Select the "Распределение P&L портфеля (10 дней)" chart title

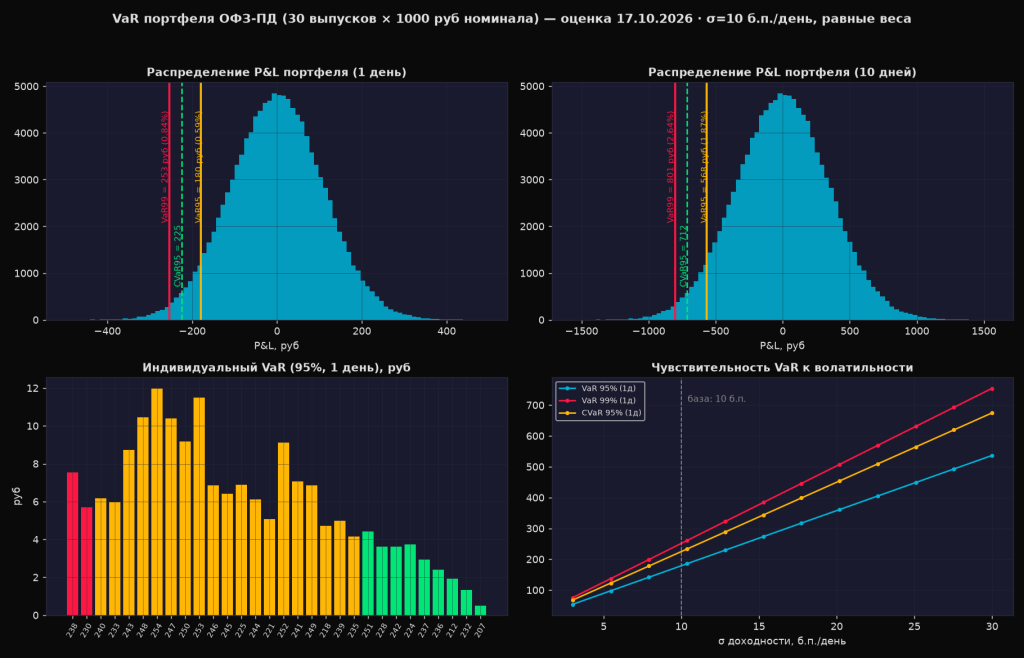pos(782,72)
